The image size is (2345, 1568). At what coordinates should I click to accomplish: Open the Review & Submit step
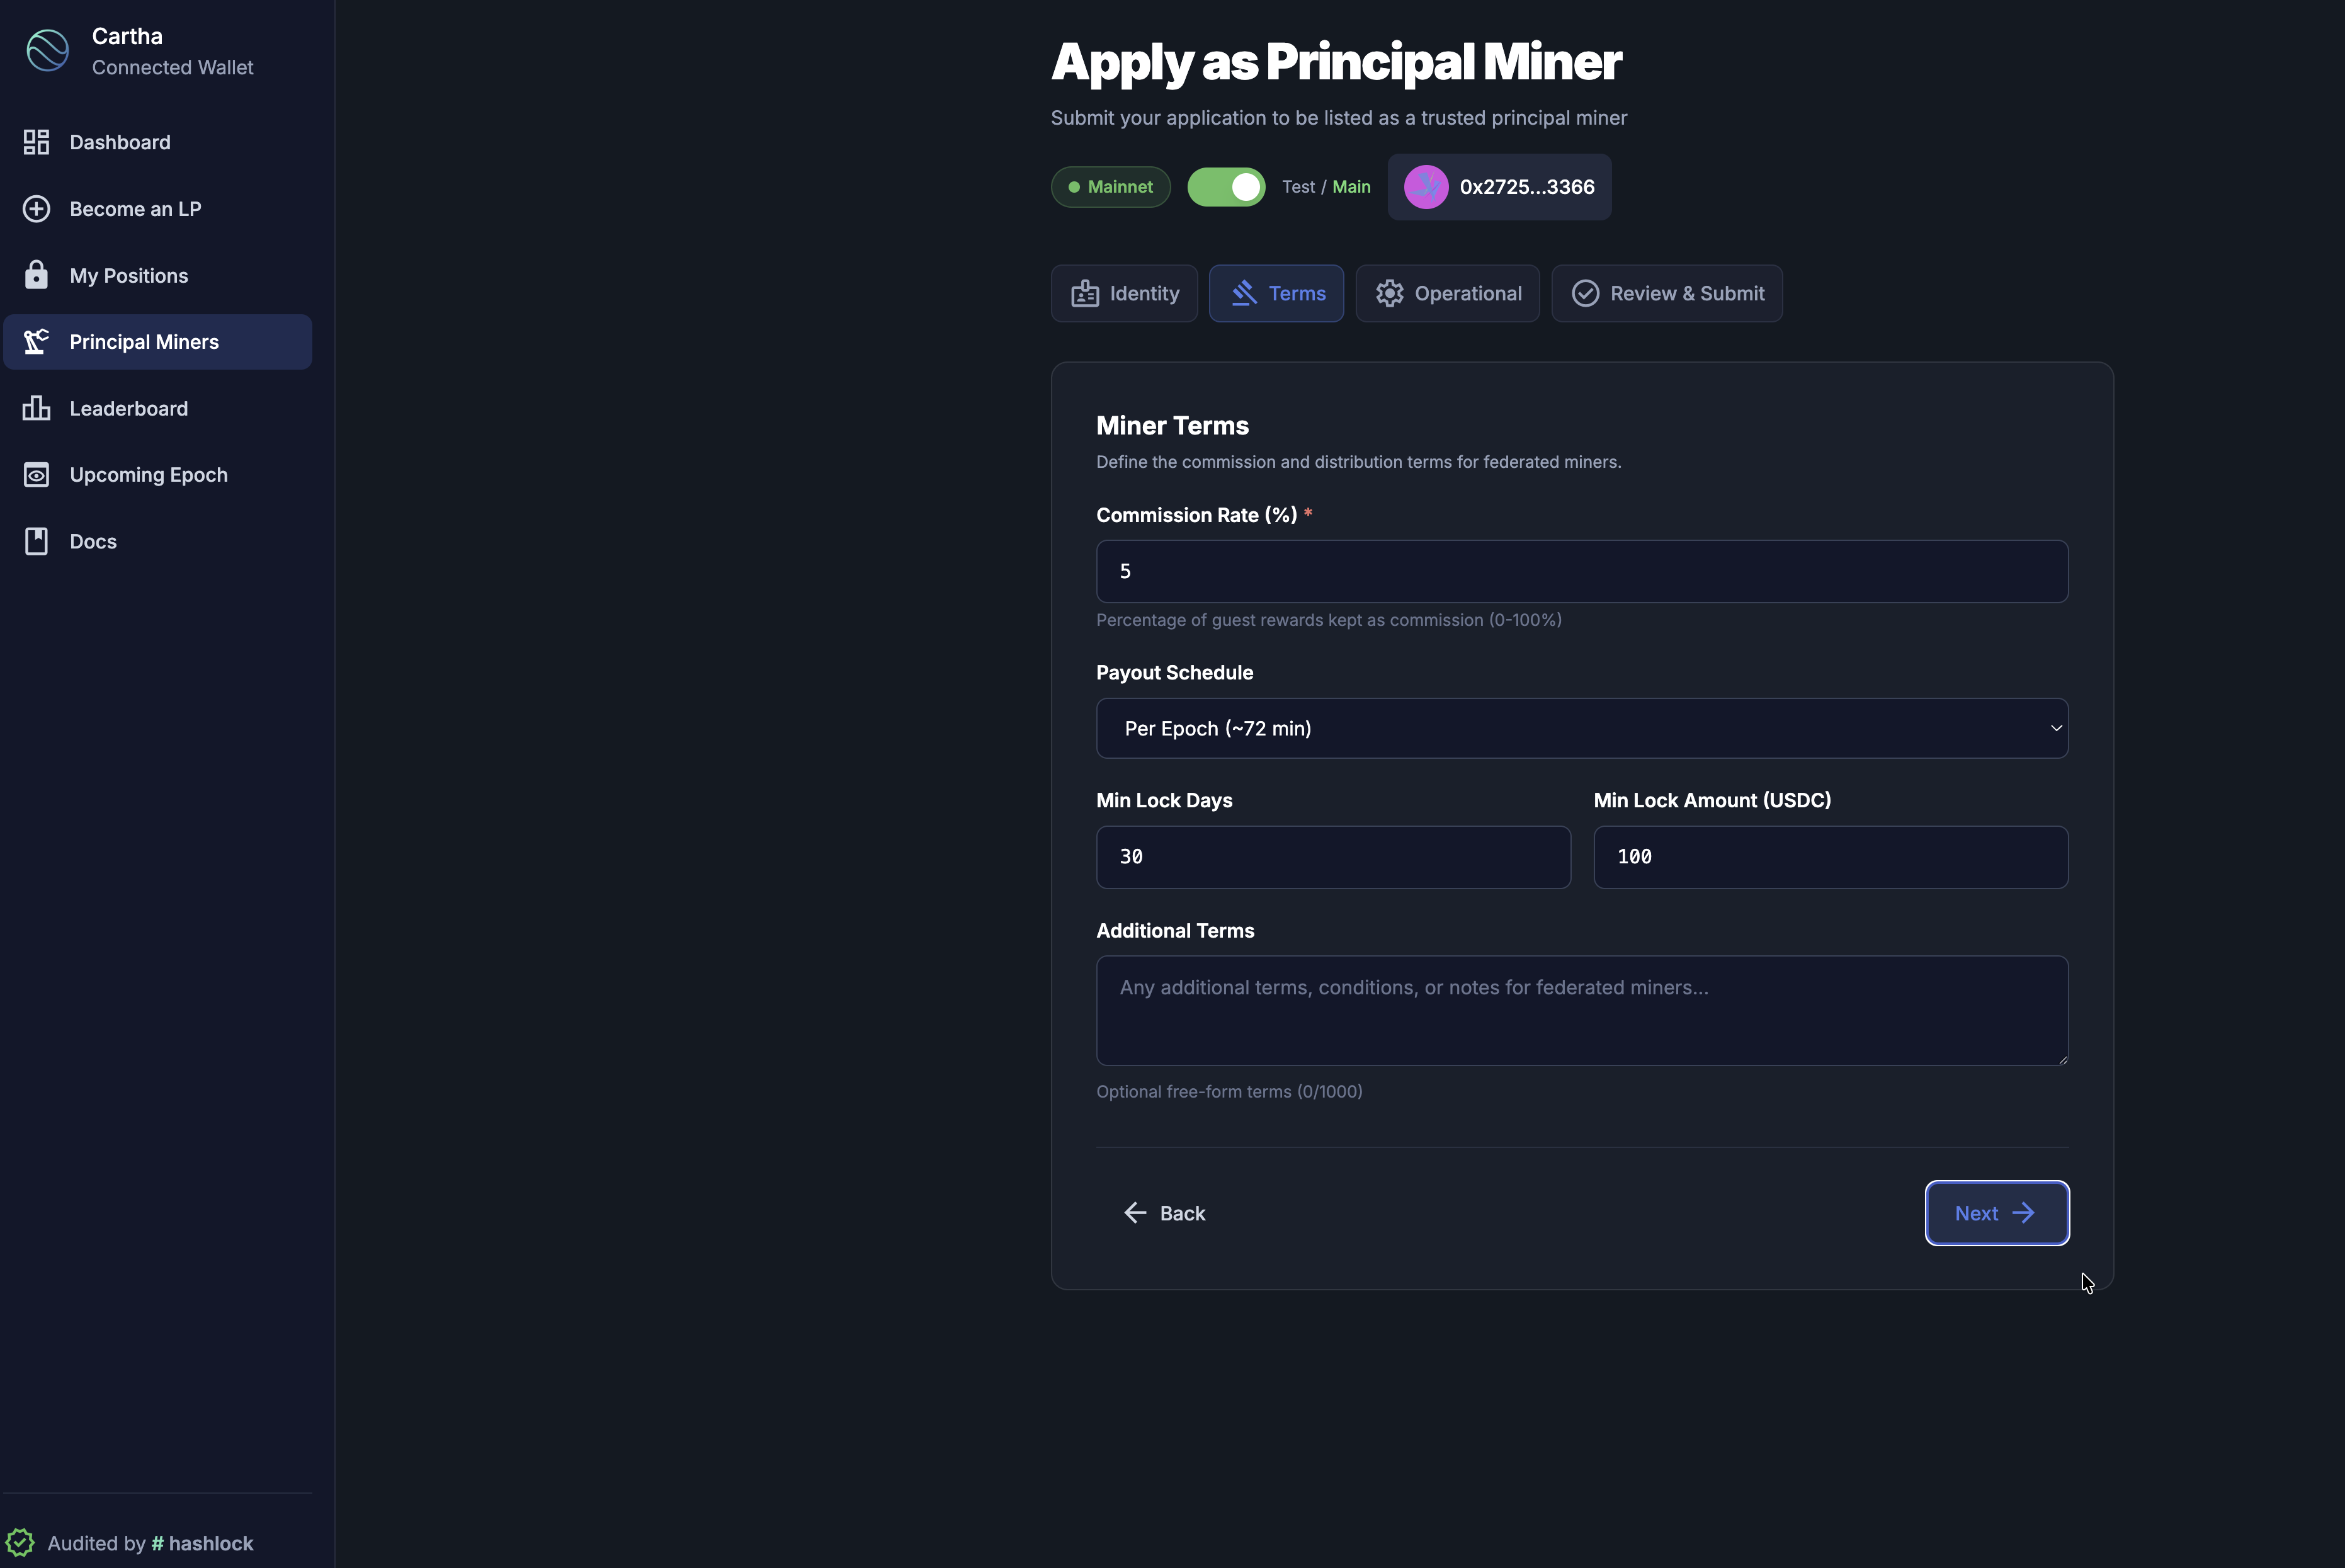tap(1666, 293)
